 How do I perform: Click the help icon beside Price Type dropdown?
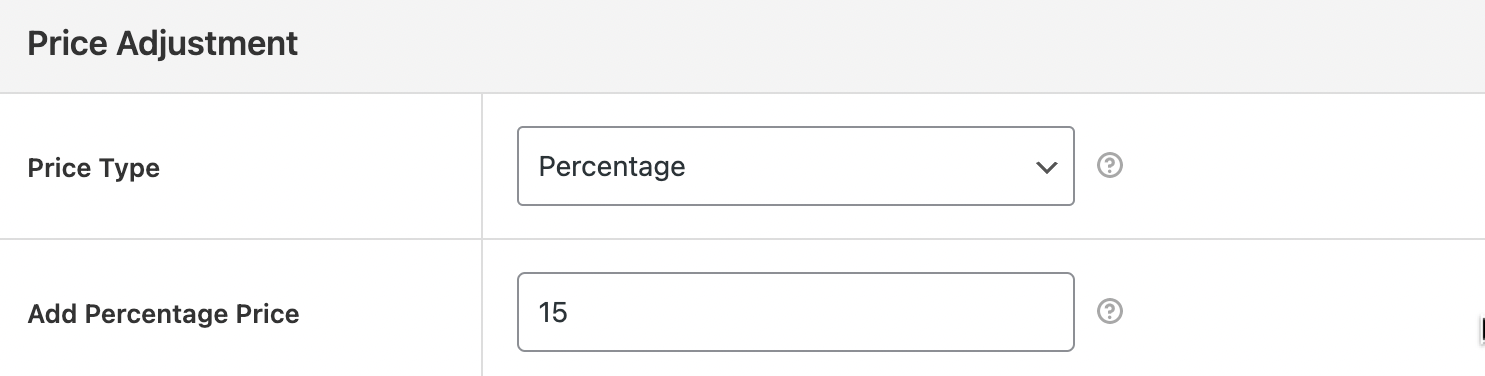pyautogui.click(x=1109, y=166)
